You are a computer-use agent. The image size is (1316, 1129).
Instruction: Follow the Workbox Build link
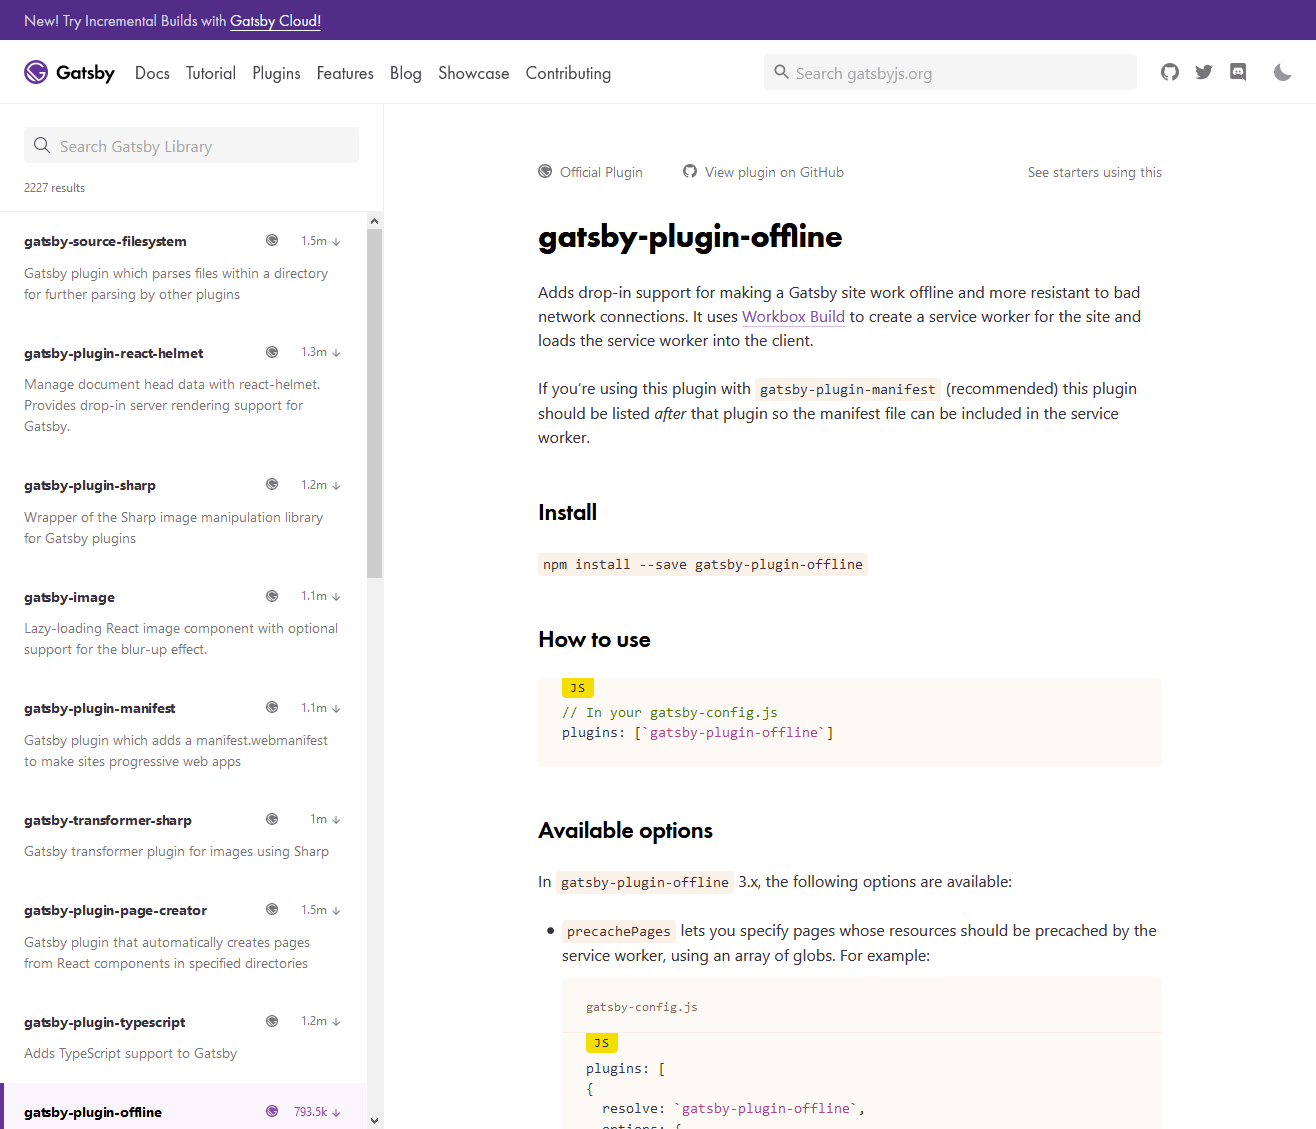[x=793, y=316]
